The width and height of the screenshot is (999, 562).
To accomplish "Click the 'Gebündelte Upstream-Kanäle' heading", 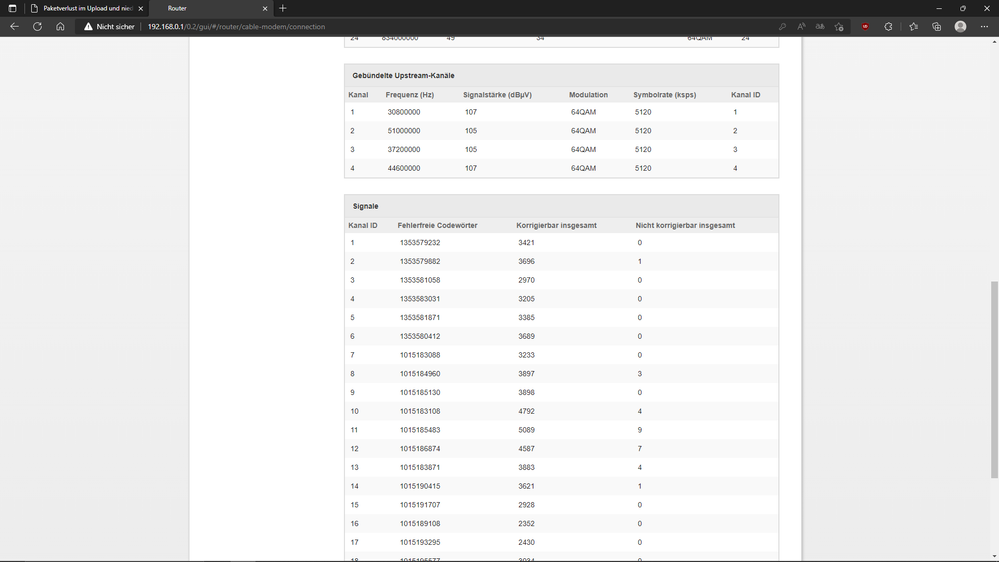I will tap(403, 75).
